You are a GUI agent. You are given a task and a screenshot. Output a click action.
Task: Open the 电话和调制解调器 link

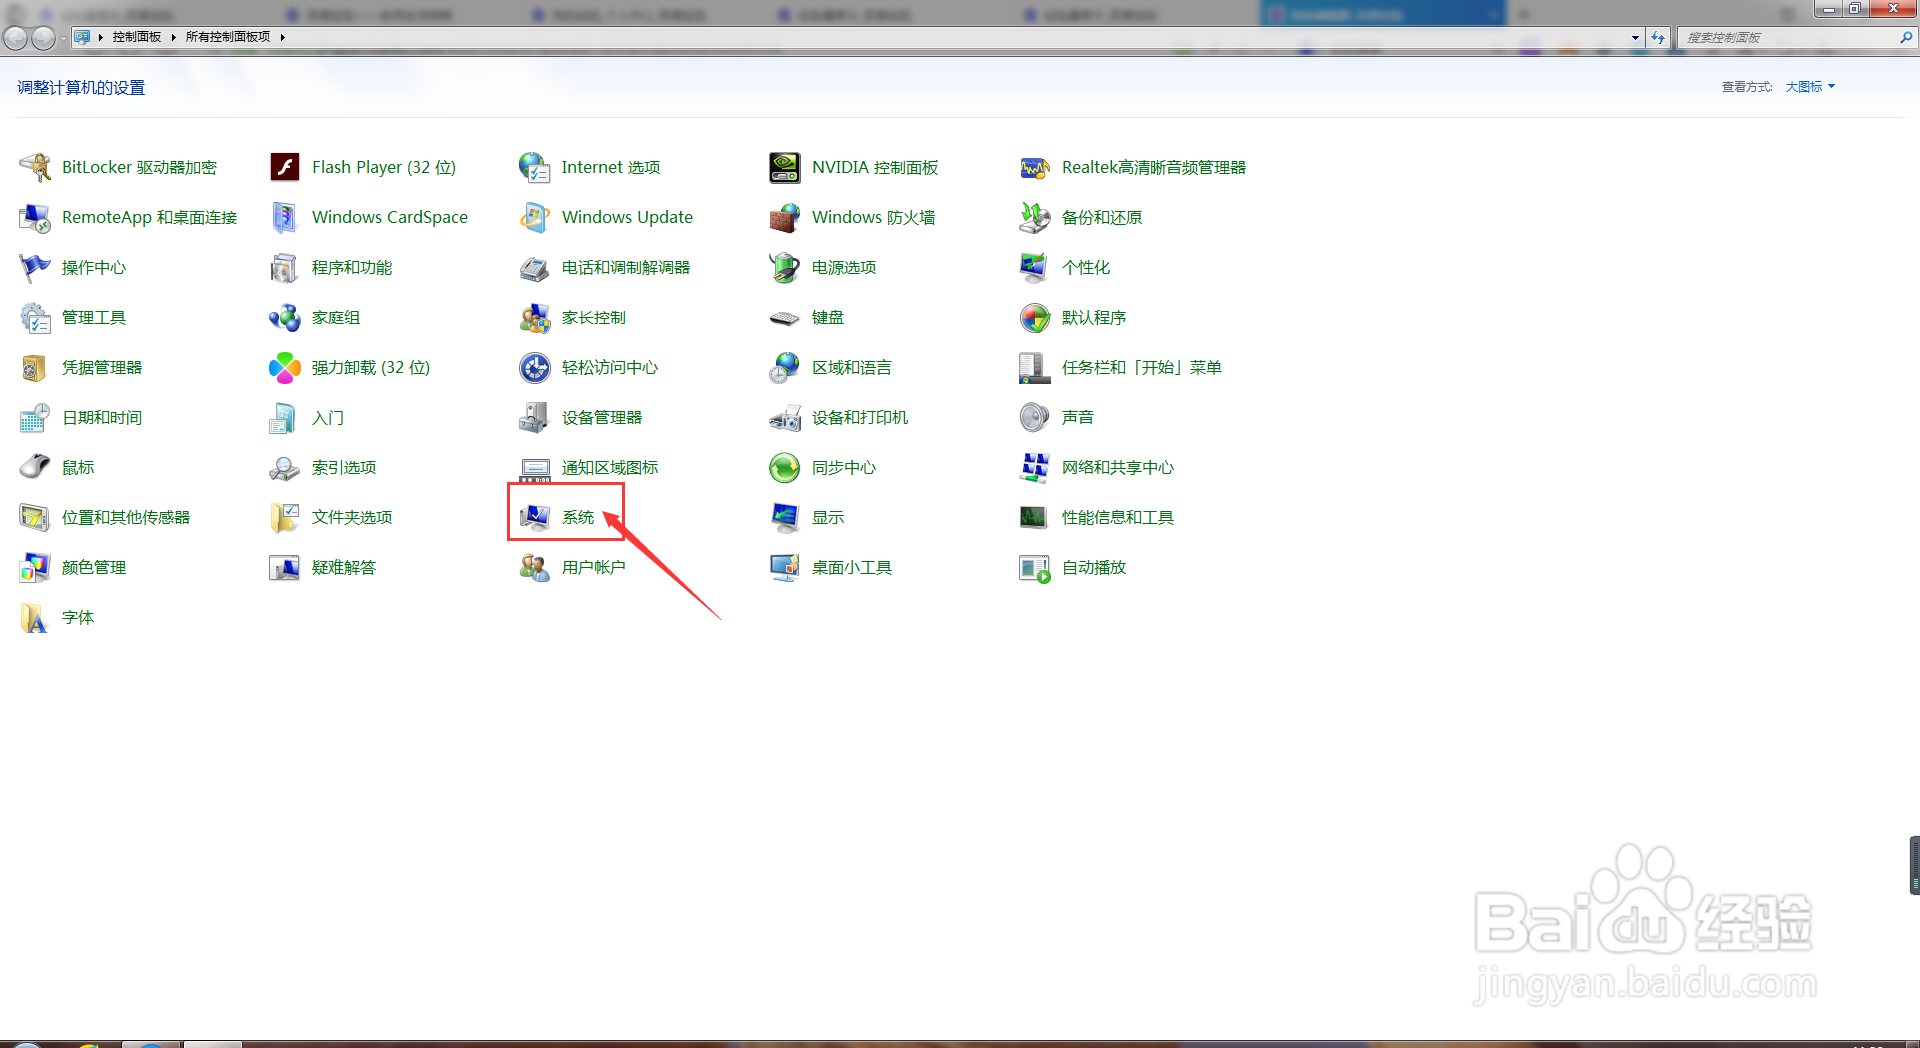[626, 267]
